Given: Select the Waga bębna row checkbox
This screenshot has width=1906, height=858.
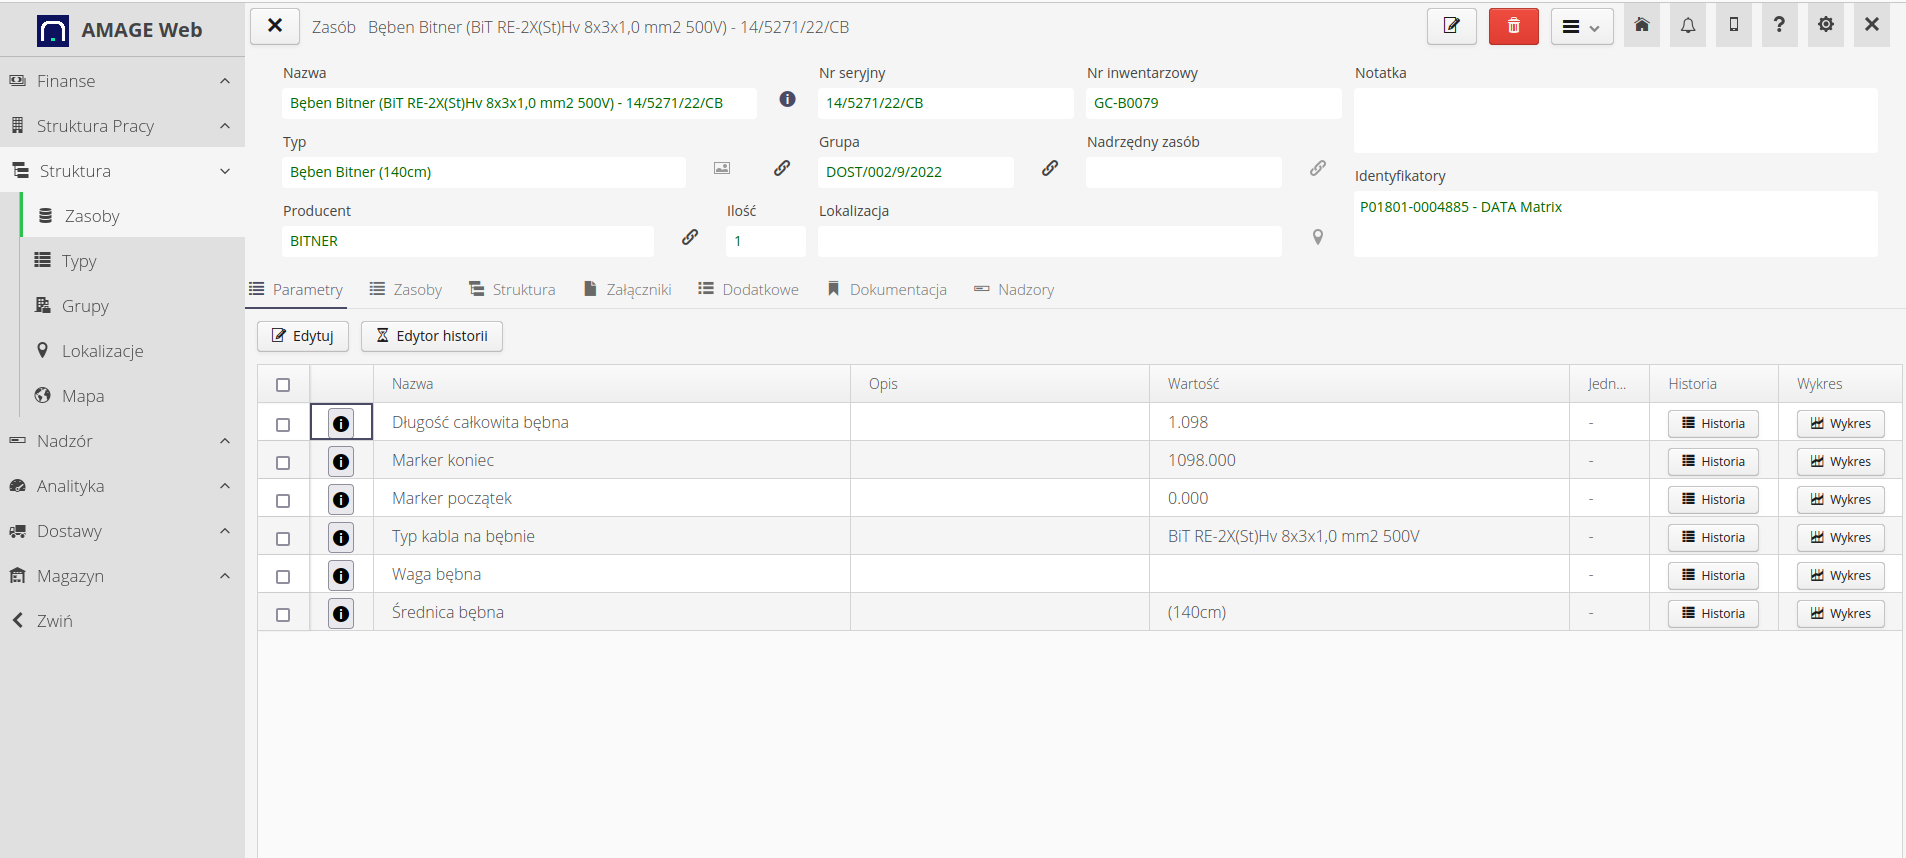Looking at the screenshot, I should (283, 577).
